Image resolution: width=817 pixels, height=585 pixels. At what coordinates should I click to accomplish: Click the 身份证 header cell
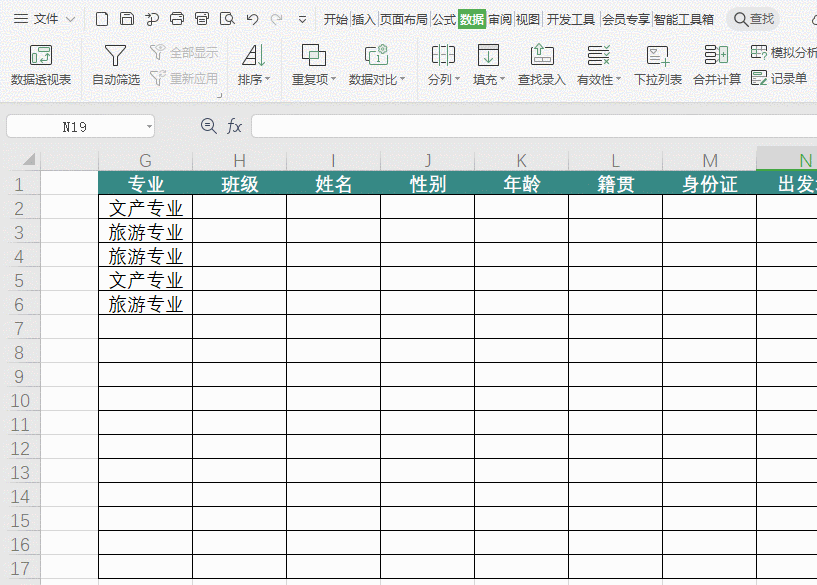[x=709, y=183]
